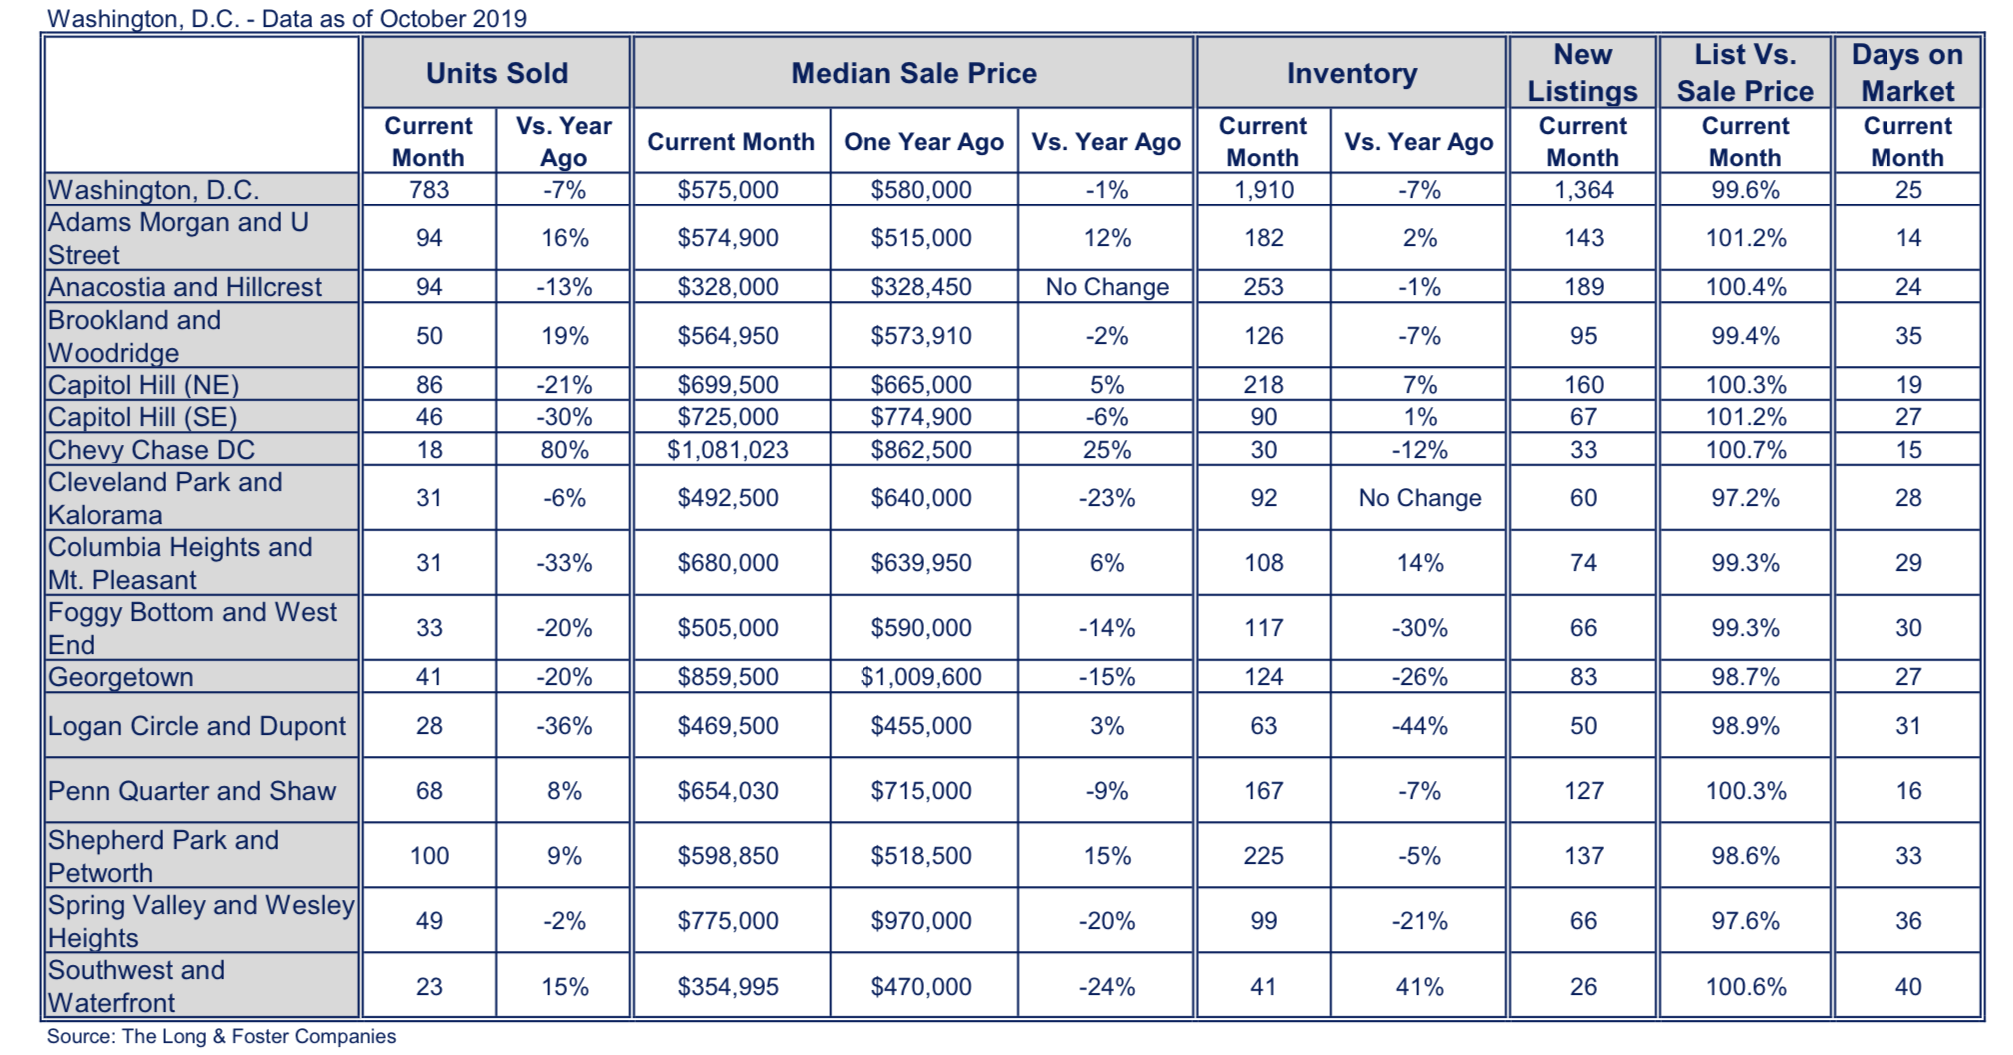Select the Georgetown row label
Screen dimensions: 2013x1055
[x=121, y=677]
